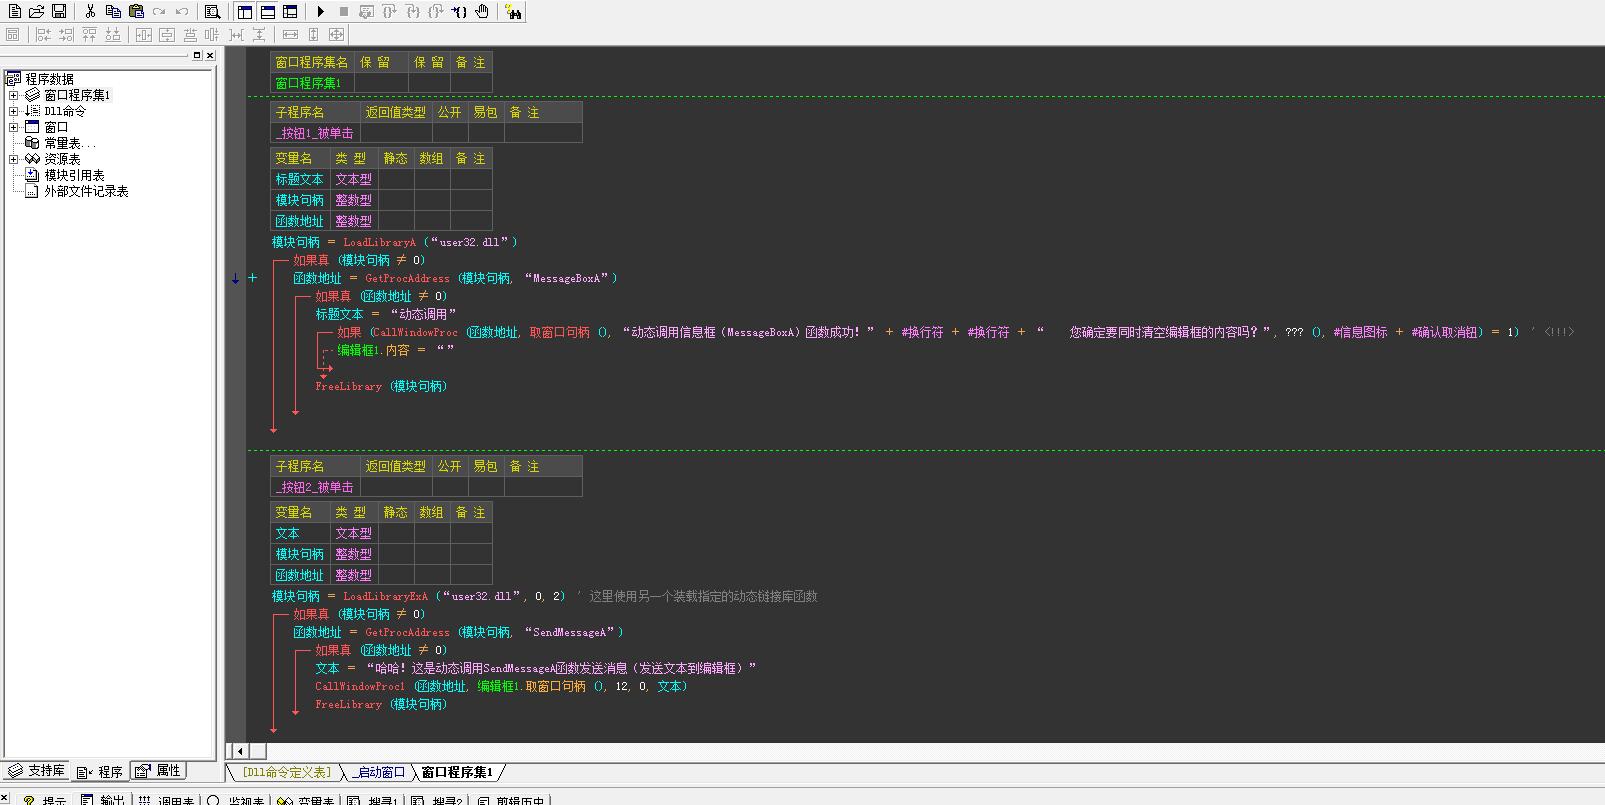Switch to the 程序 panel tab
This screenshot has width=1605, height=805.
pyautogui.click(x=100, y=771)
